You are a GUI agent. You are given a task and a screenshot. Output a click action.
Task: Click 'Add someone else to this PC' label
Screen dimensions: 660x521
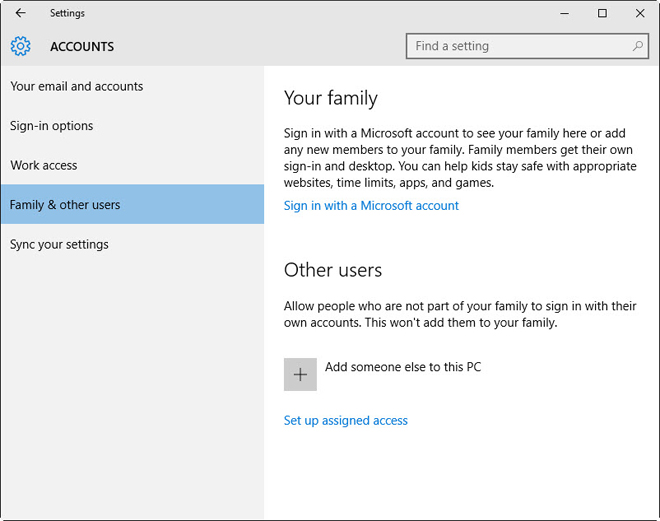[x=403, y=367]
